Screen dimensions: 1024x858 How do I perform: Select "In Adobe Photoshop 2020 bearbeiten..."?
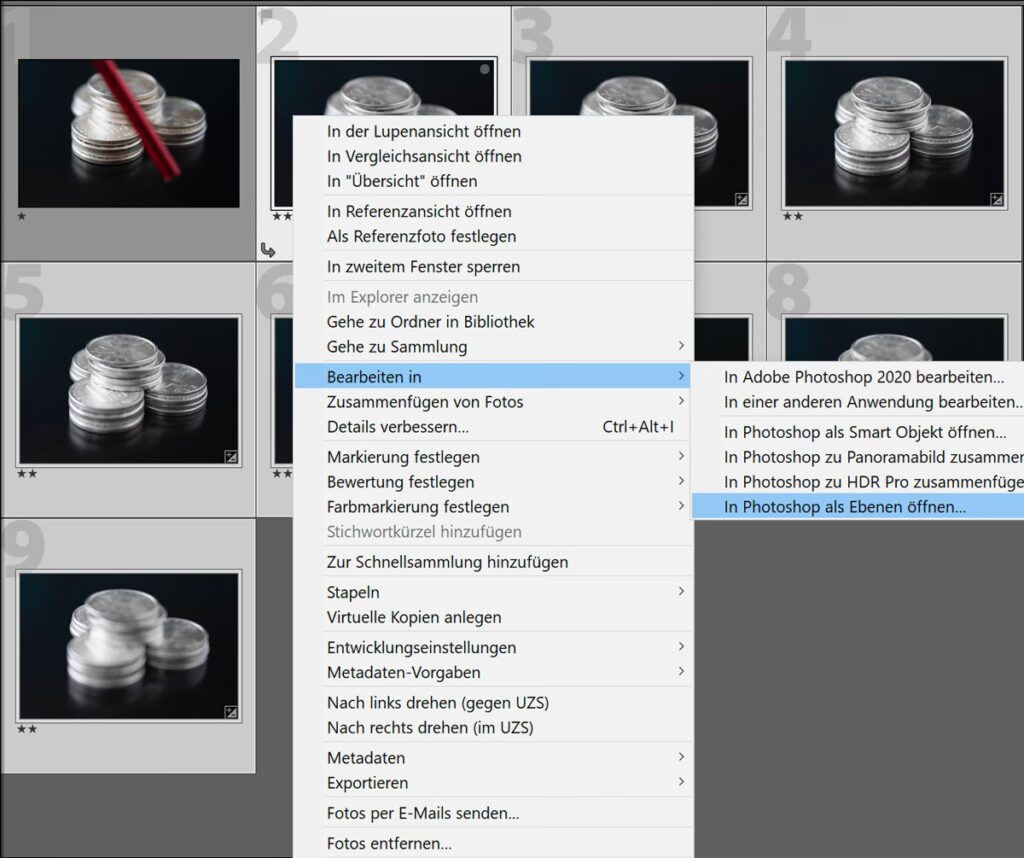864,377
